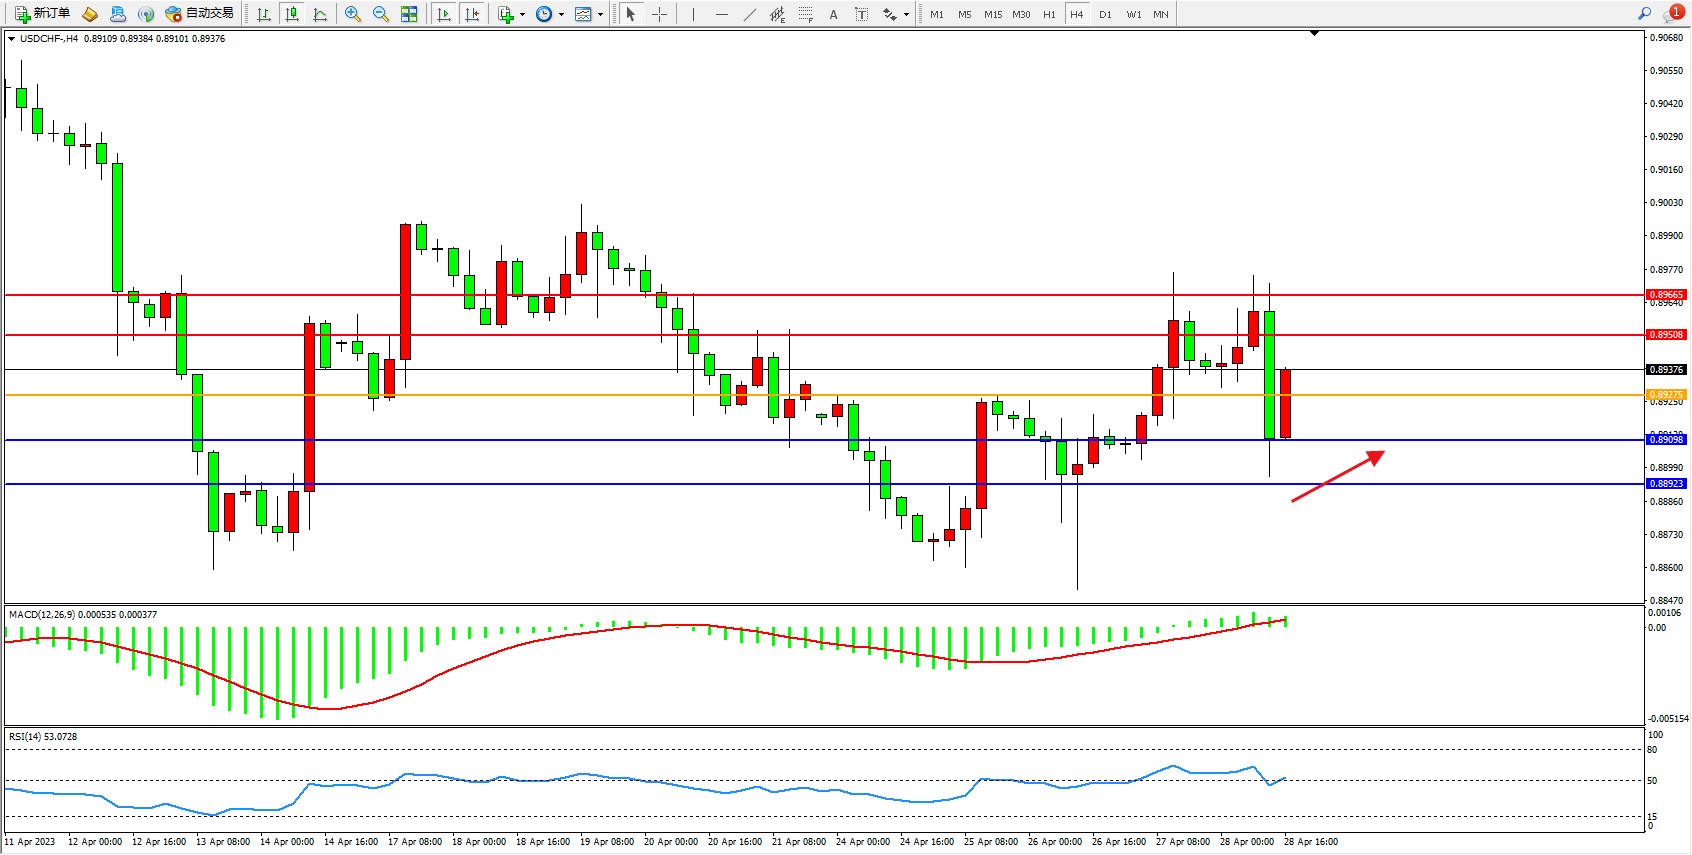Select the horizontal line drawing tool
The image size is (1692, 855).
tap(722, 14)
